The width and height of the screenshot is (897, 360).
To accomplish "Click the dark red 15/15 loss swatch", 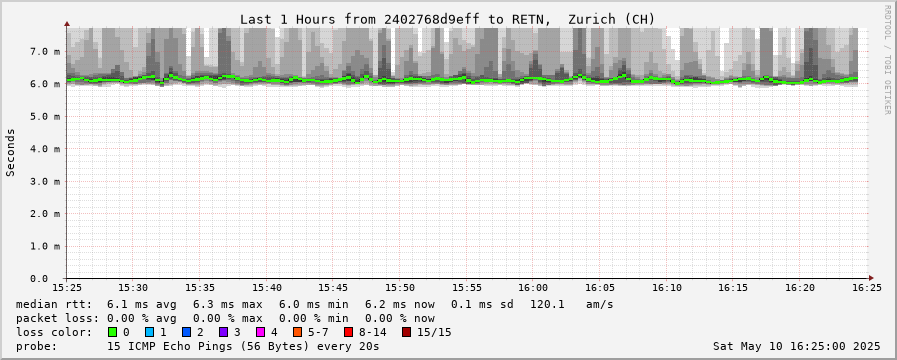I will click(x=406, y=332).
